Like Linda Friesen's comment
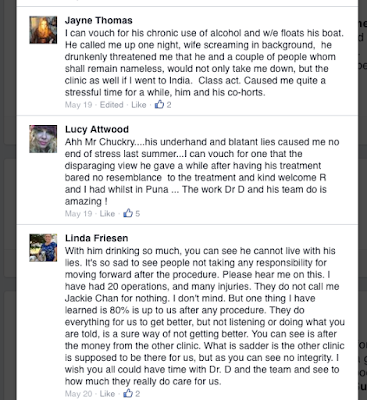This screenshot has width=367, height=400. pyautogui.click(x=107, y=394)
